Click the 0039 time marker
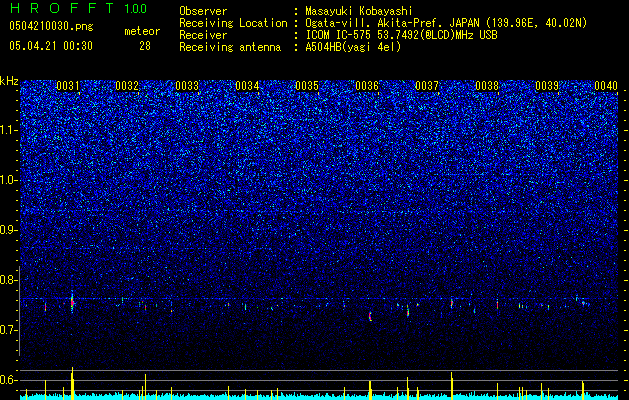Image resolution: width=629 pixels, height=400 pixels. (x=547, y=86)
